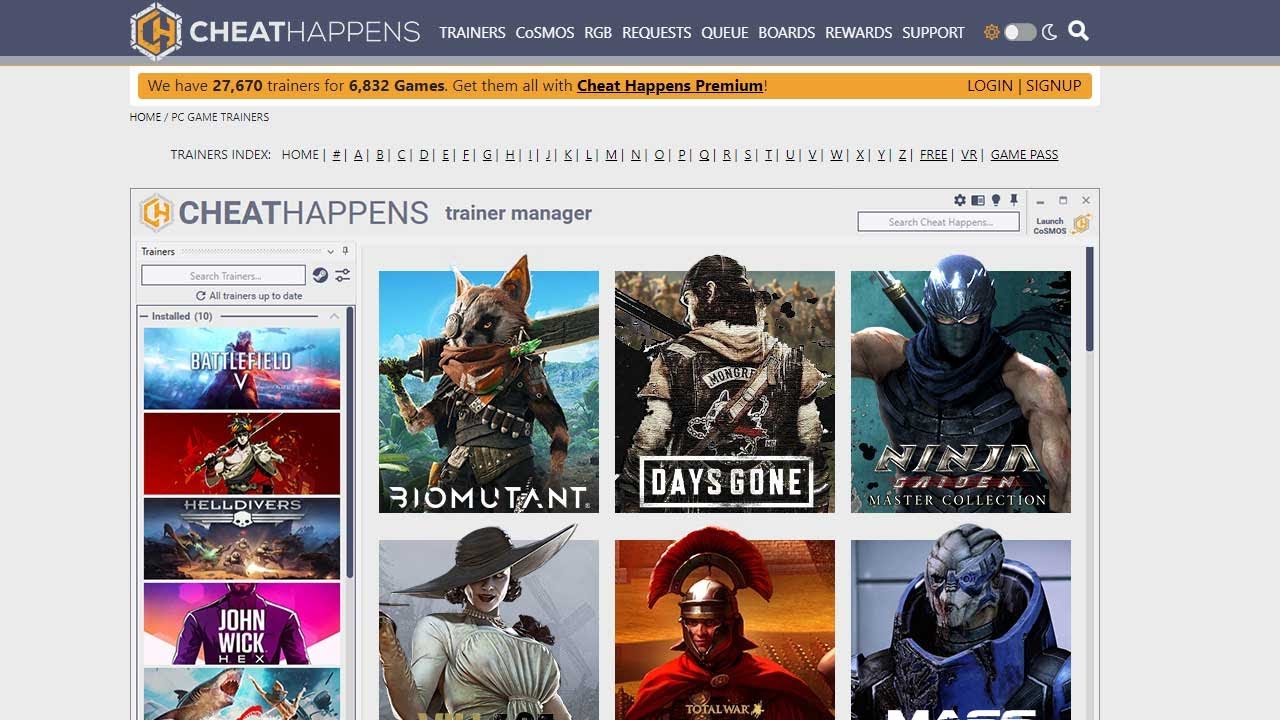Open the VR trainers index link
This screenshot has height=720, width=1280.
tap(969, 155)
